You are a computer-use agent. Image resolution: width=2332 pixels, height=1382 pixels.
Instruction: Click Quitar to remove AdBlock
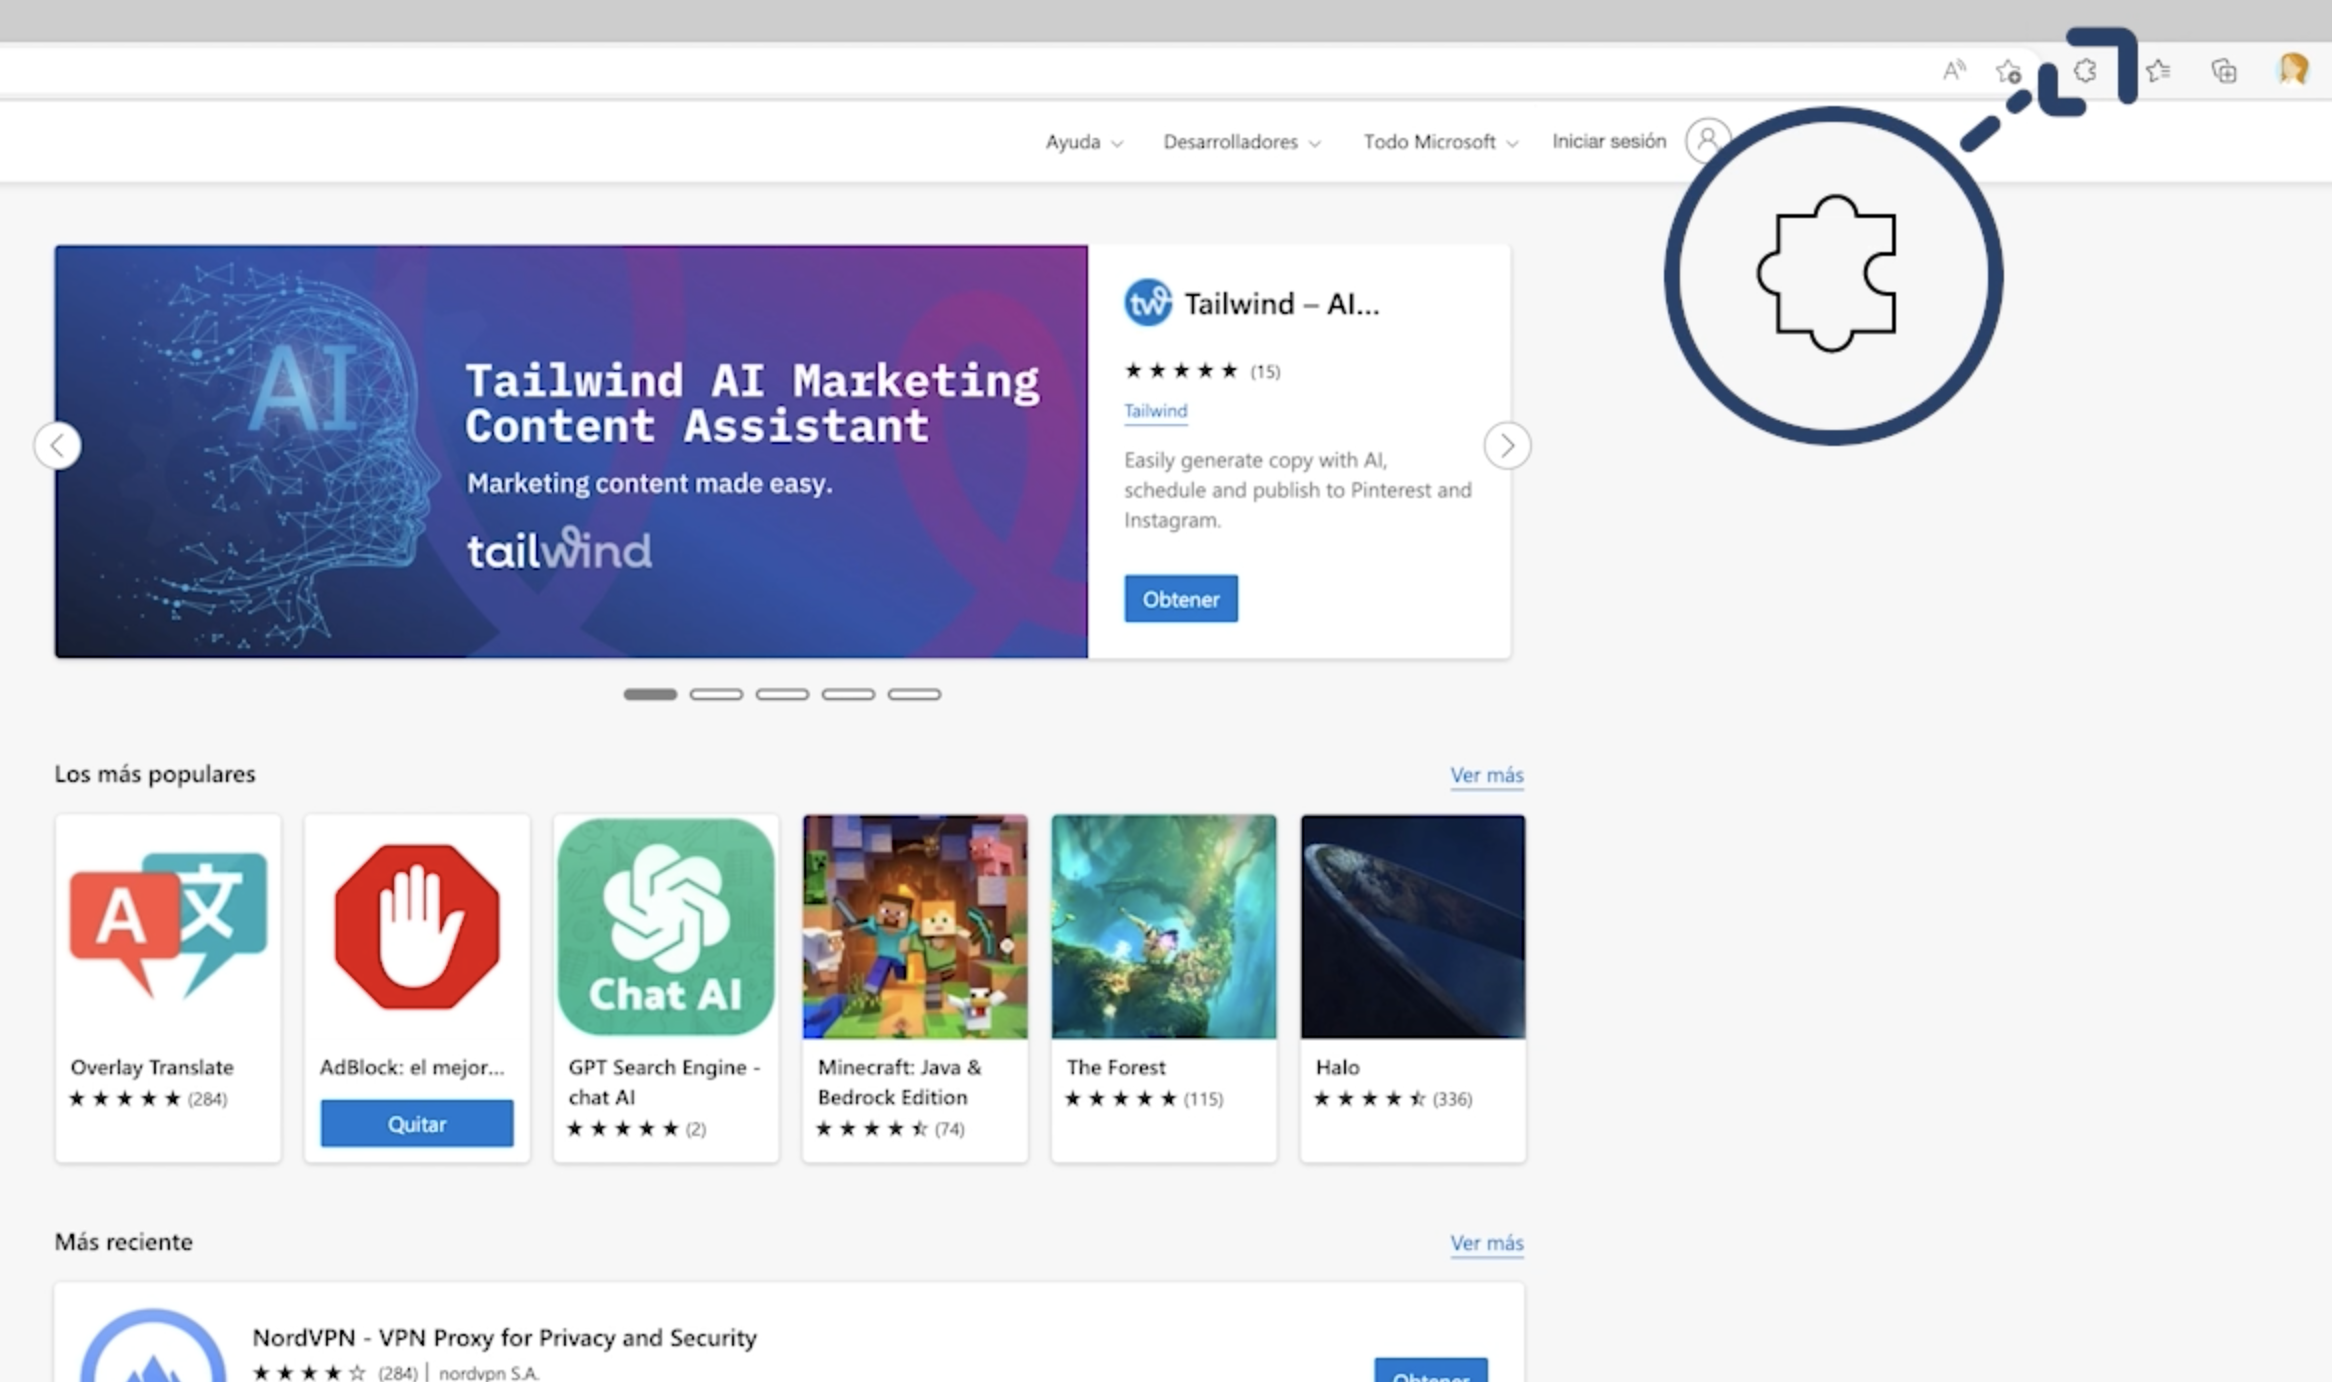(x=417, y=1123)
